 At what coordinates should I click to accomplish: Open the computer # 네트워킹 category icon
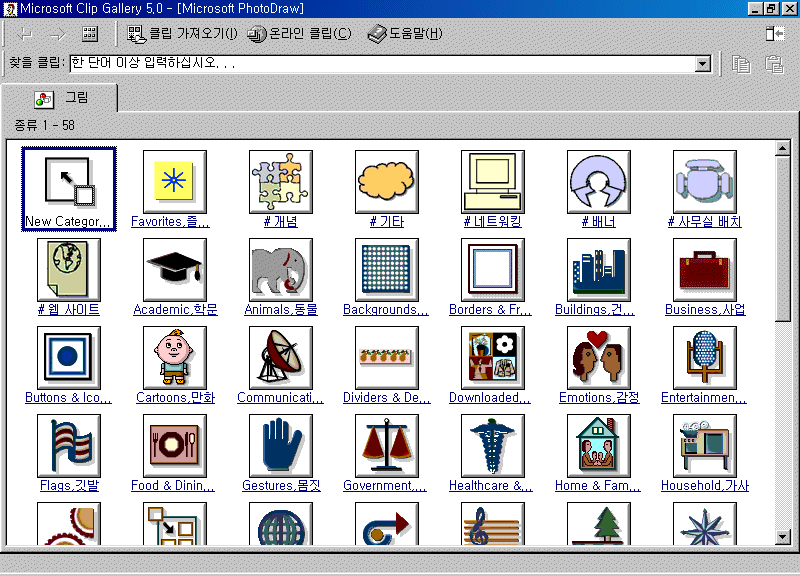click(x=493, y=182)
